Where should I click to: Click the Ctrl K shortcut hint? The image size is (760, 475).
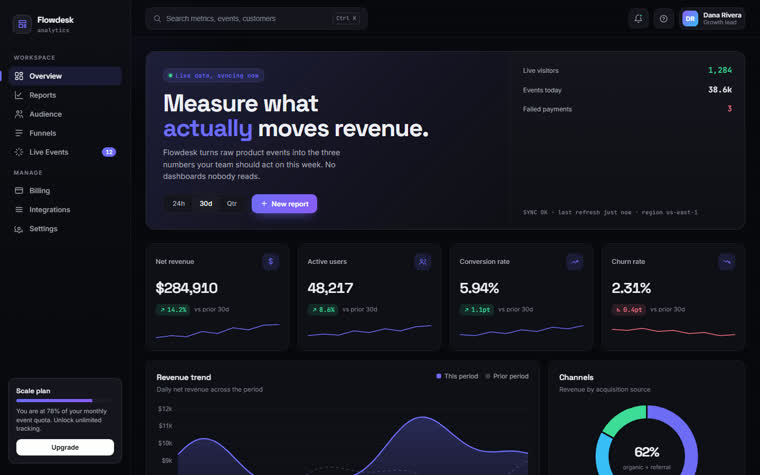(346, 18)
